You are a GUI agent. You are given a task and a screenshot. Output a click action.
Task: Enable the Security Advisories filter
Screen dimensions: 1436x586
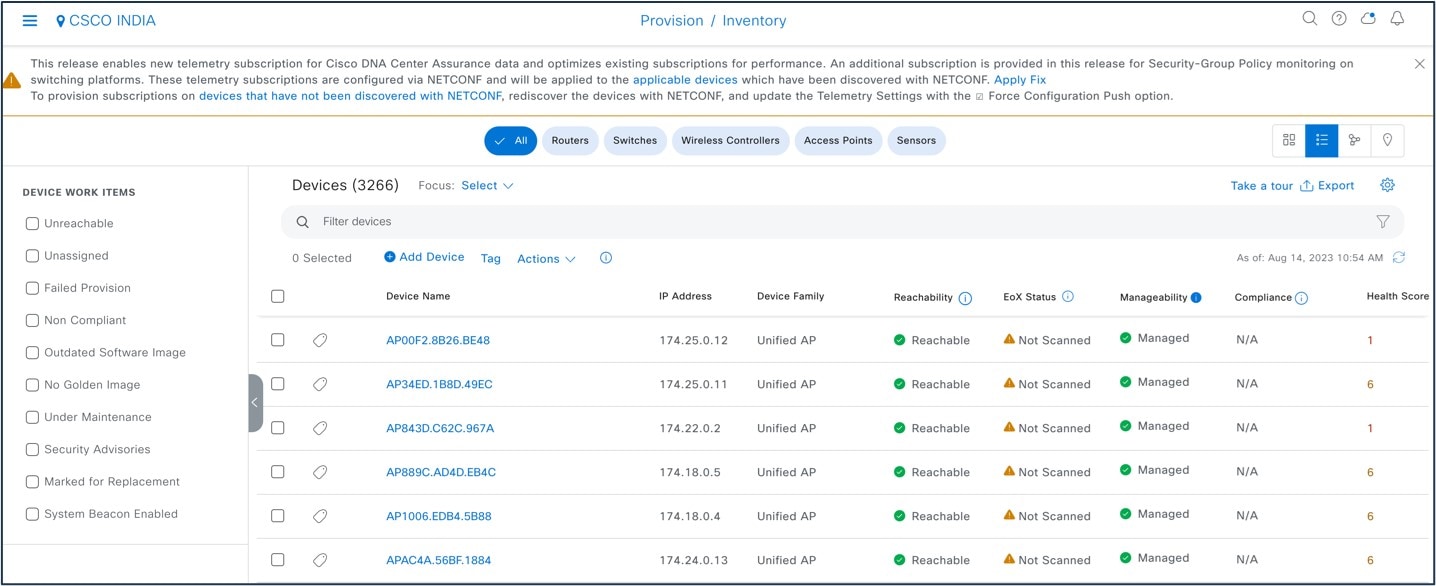[x=32, y=449]
